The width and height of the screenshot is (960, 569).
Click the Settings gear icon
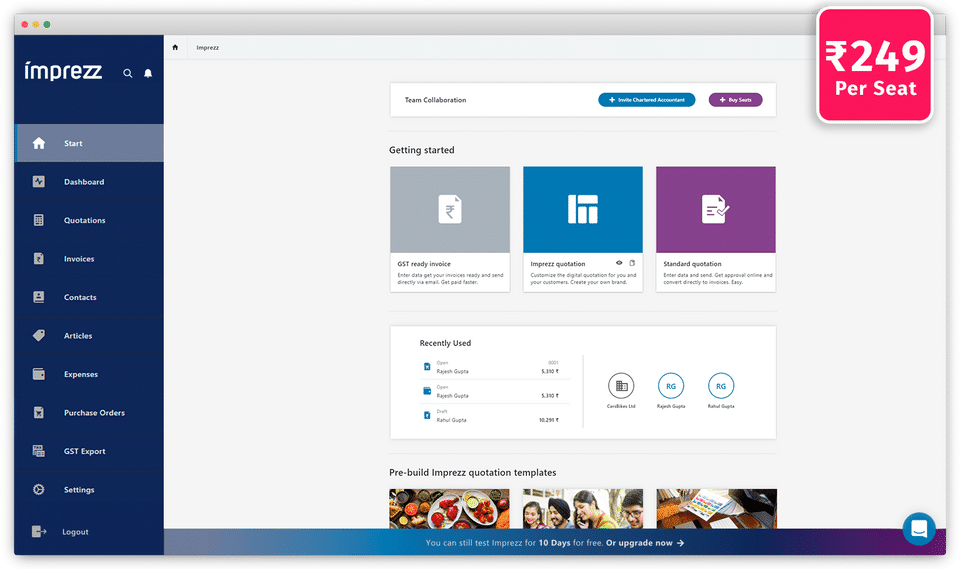pos(39,489)
